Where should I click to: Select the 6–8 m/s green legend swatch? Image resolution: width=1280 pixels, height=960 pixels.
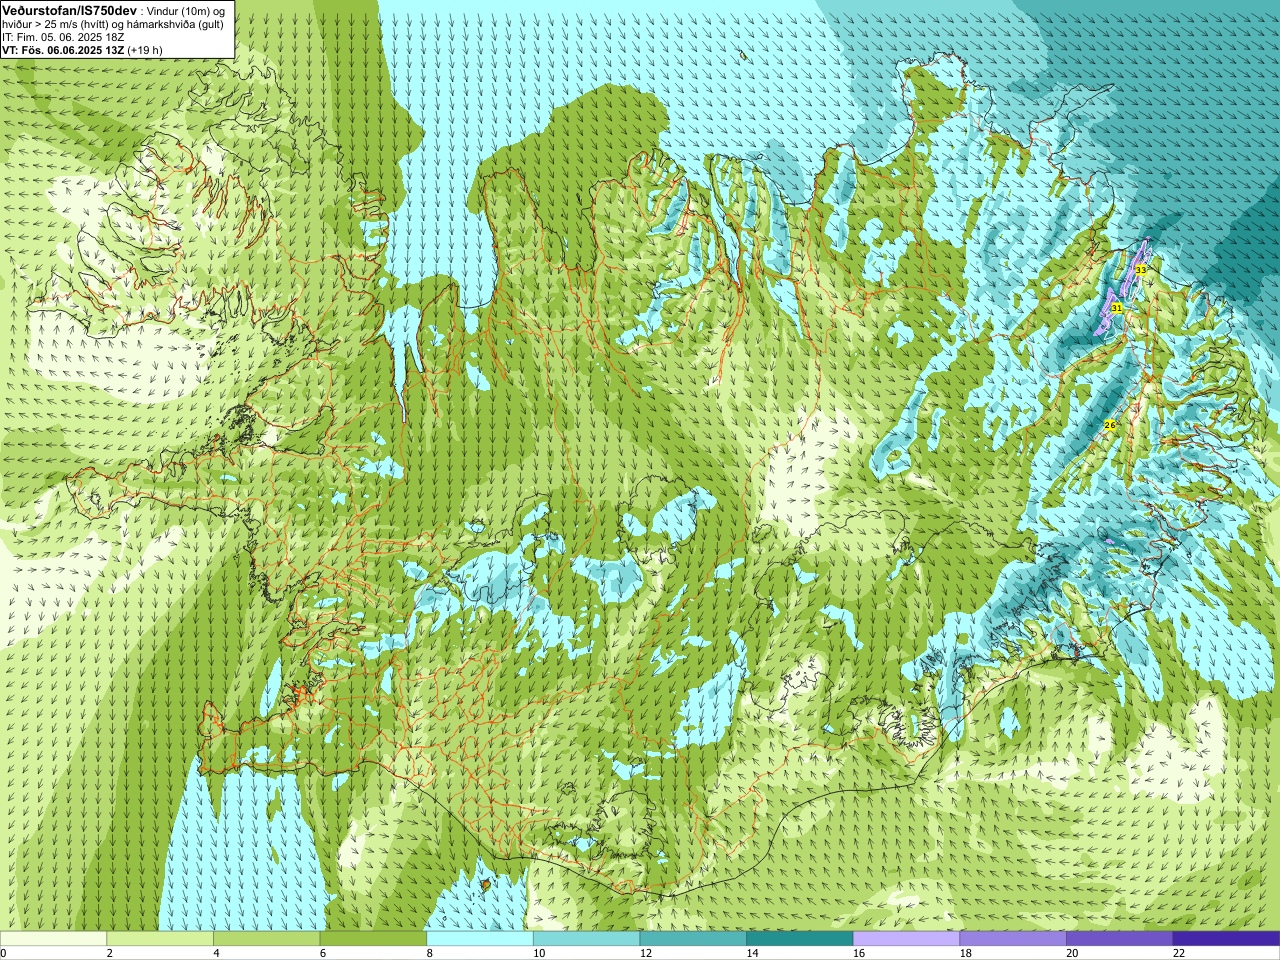pos(373,939)
